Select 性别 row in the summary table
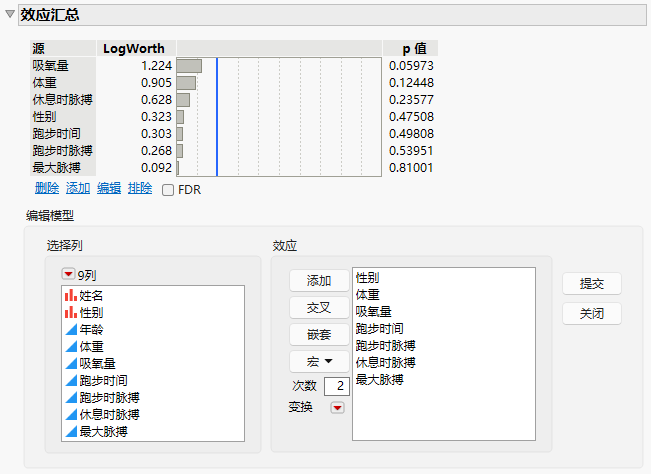Viewport: 651px width, 474px height. 44,117
